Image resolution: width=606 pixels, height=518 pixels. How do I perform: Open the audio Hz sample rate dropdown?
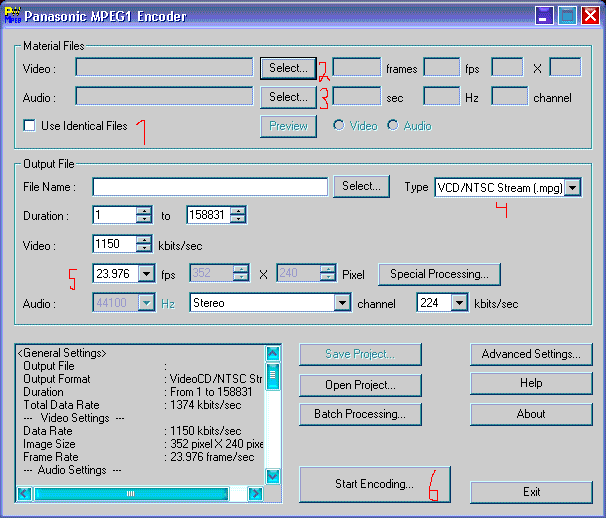click(146, 303)
